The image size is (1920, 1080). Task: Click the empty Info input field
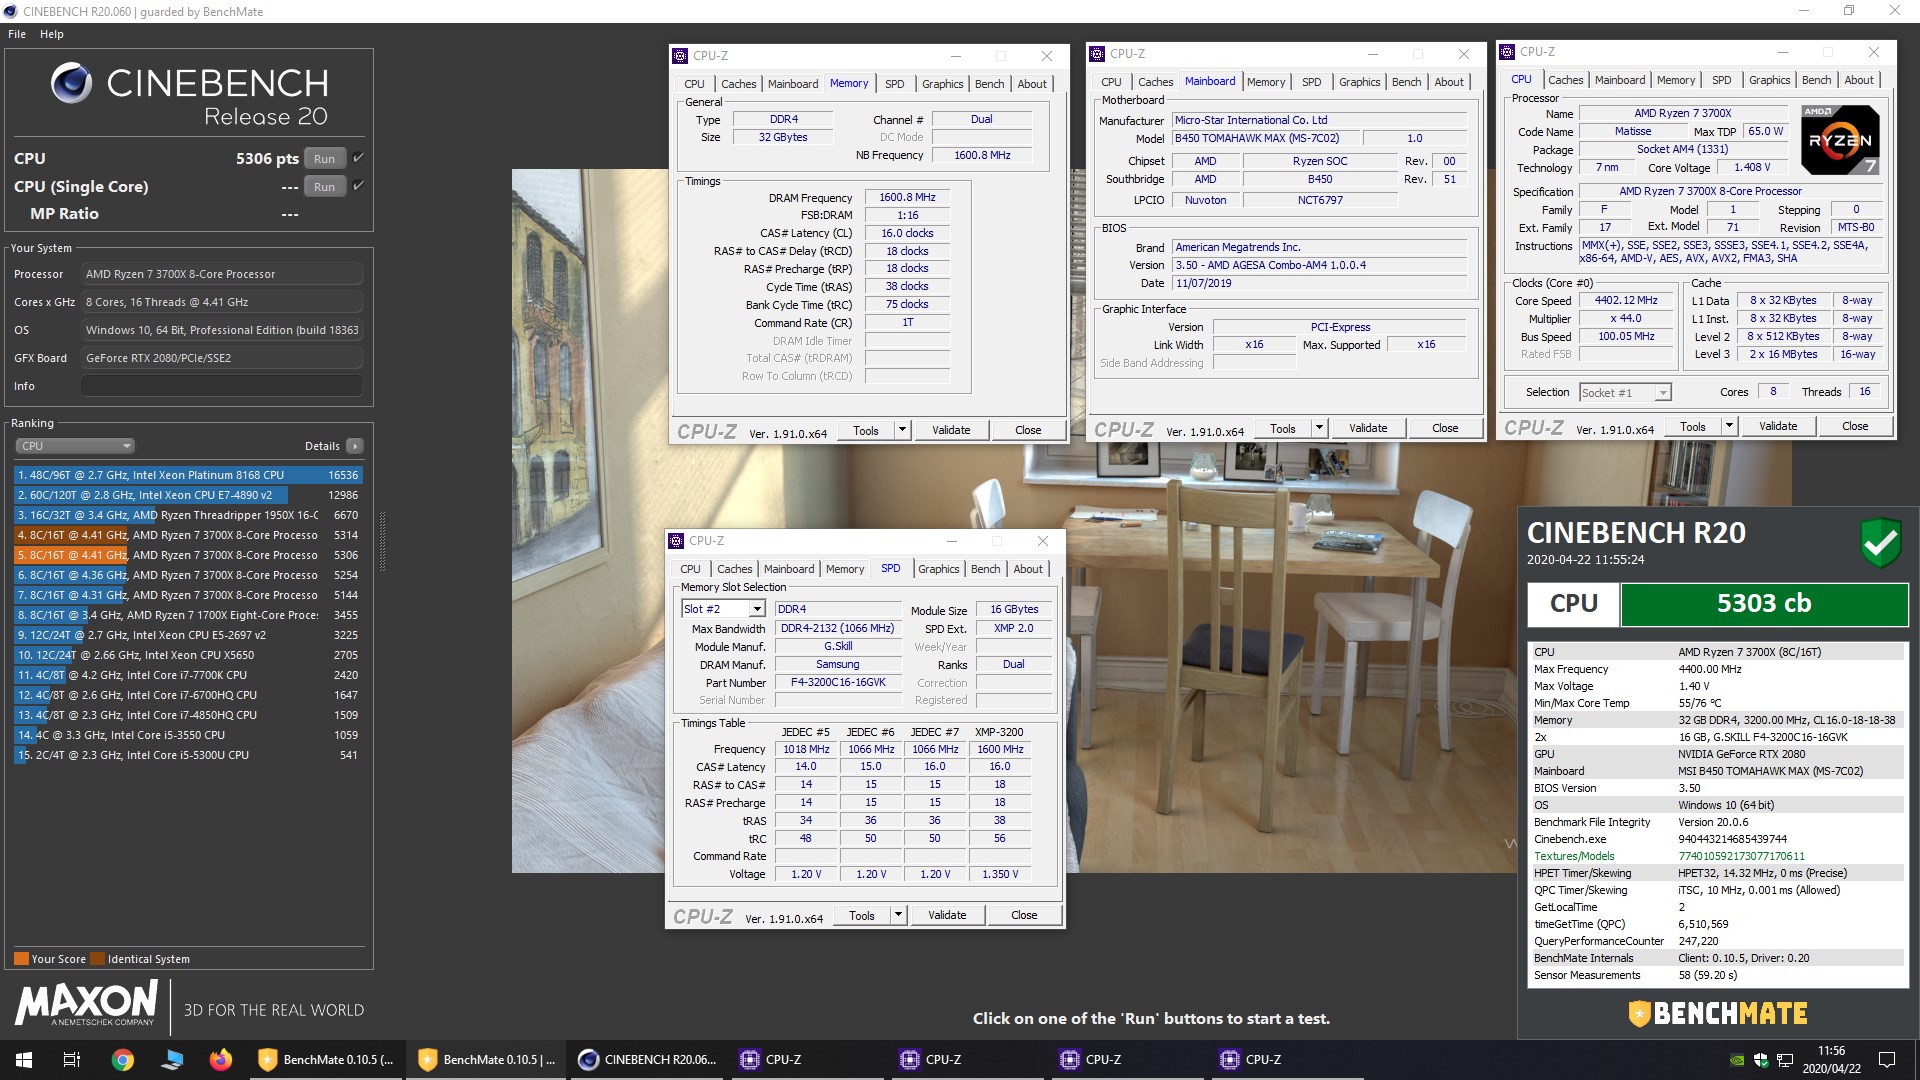pos(222,386)
